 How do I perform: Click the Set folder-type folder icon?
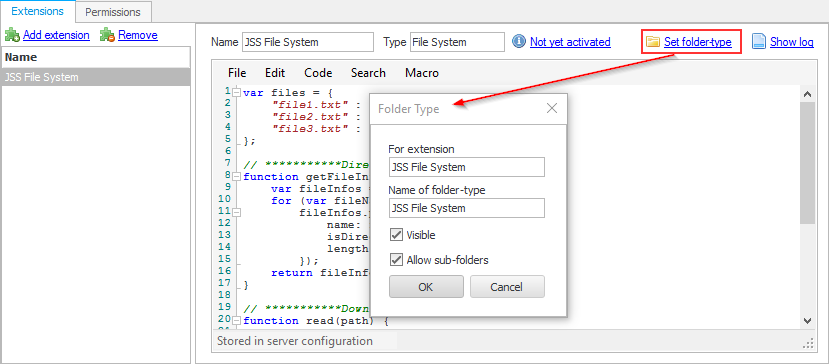(x=654, y=42)
